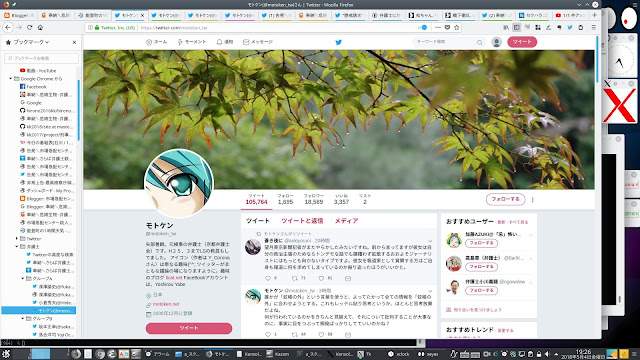Show the Library icon in toolbar
This screenshot has width=640, height=360.
click(506, 27)
